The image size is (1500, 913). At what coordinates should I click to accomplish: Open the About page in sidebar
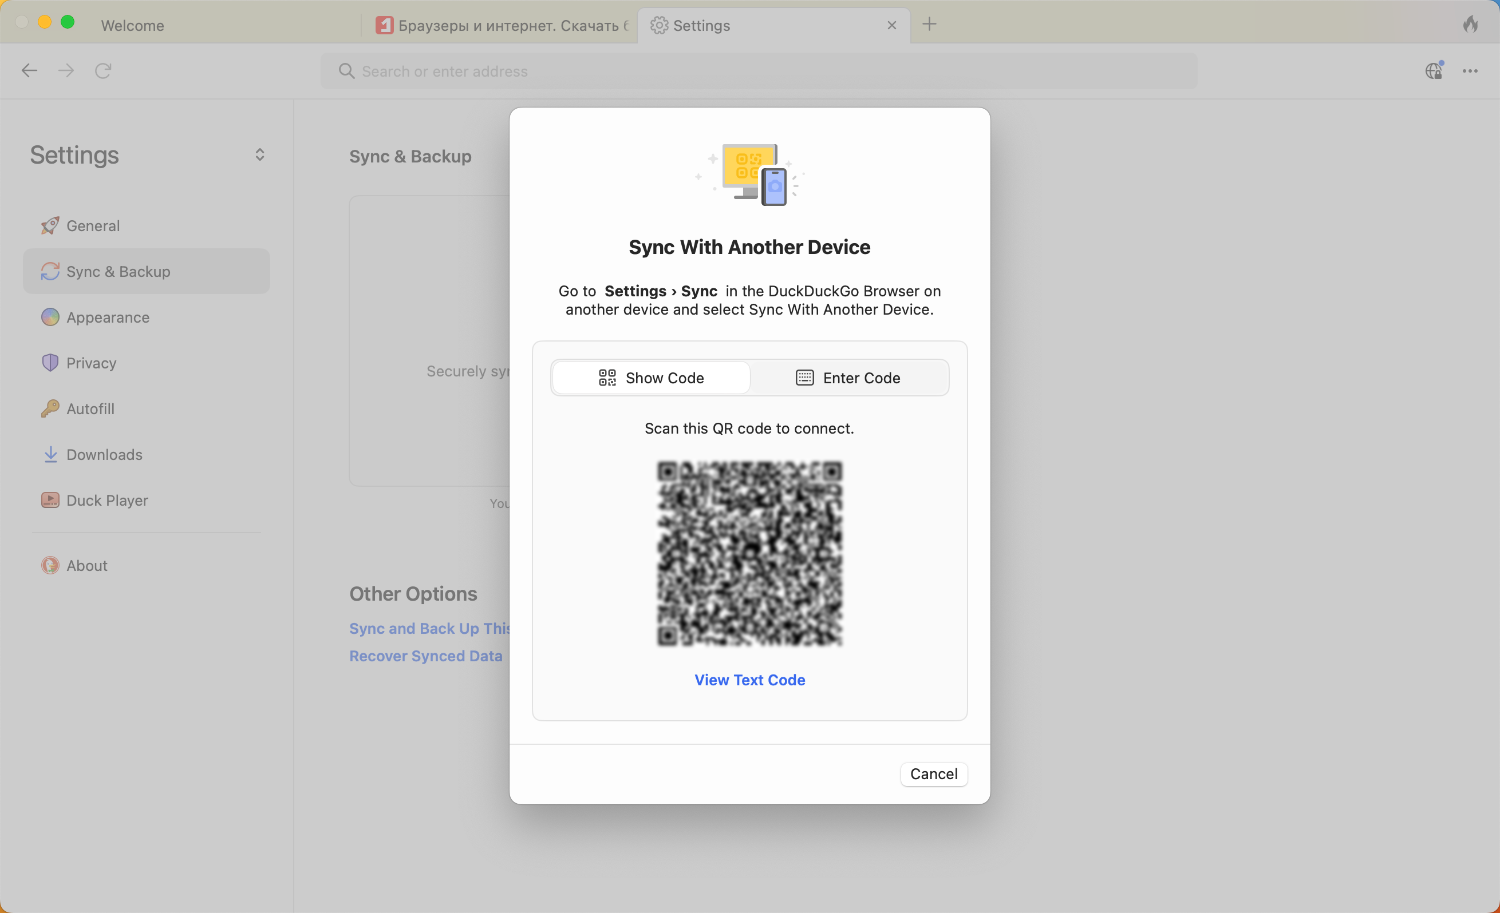[146, 566]
